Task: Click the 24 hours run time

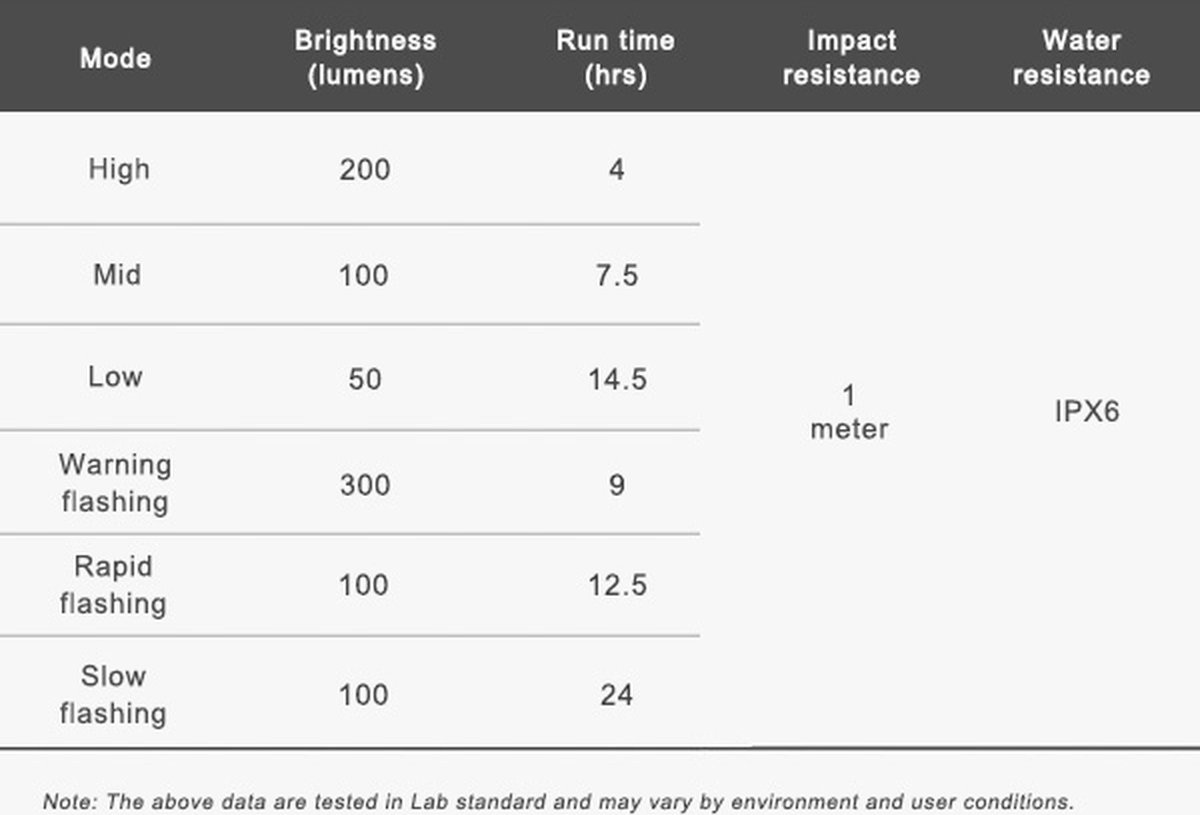Action: [616, 695]
